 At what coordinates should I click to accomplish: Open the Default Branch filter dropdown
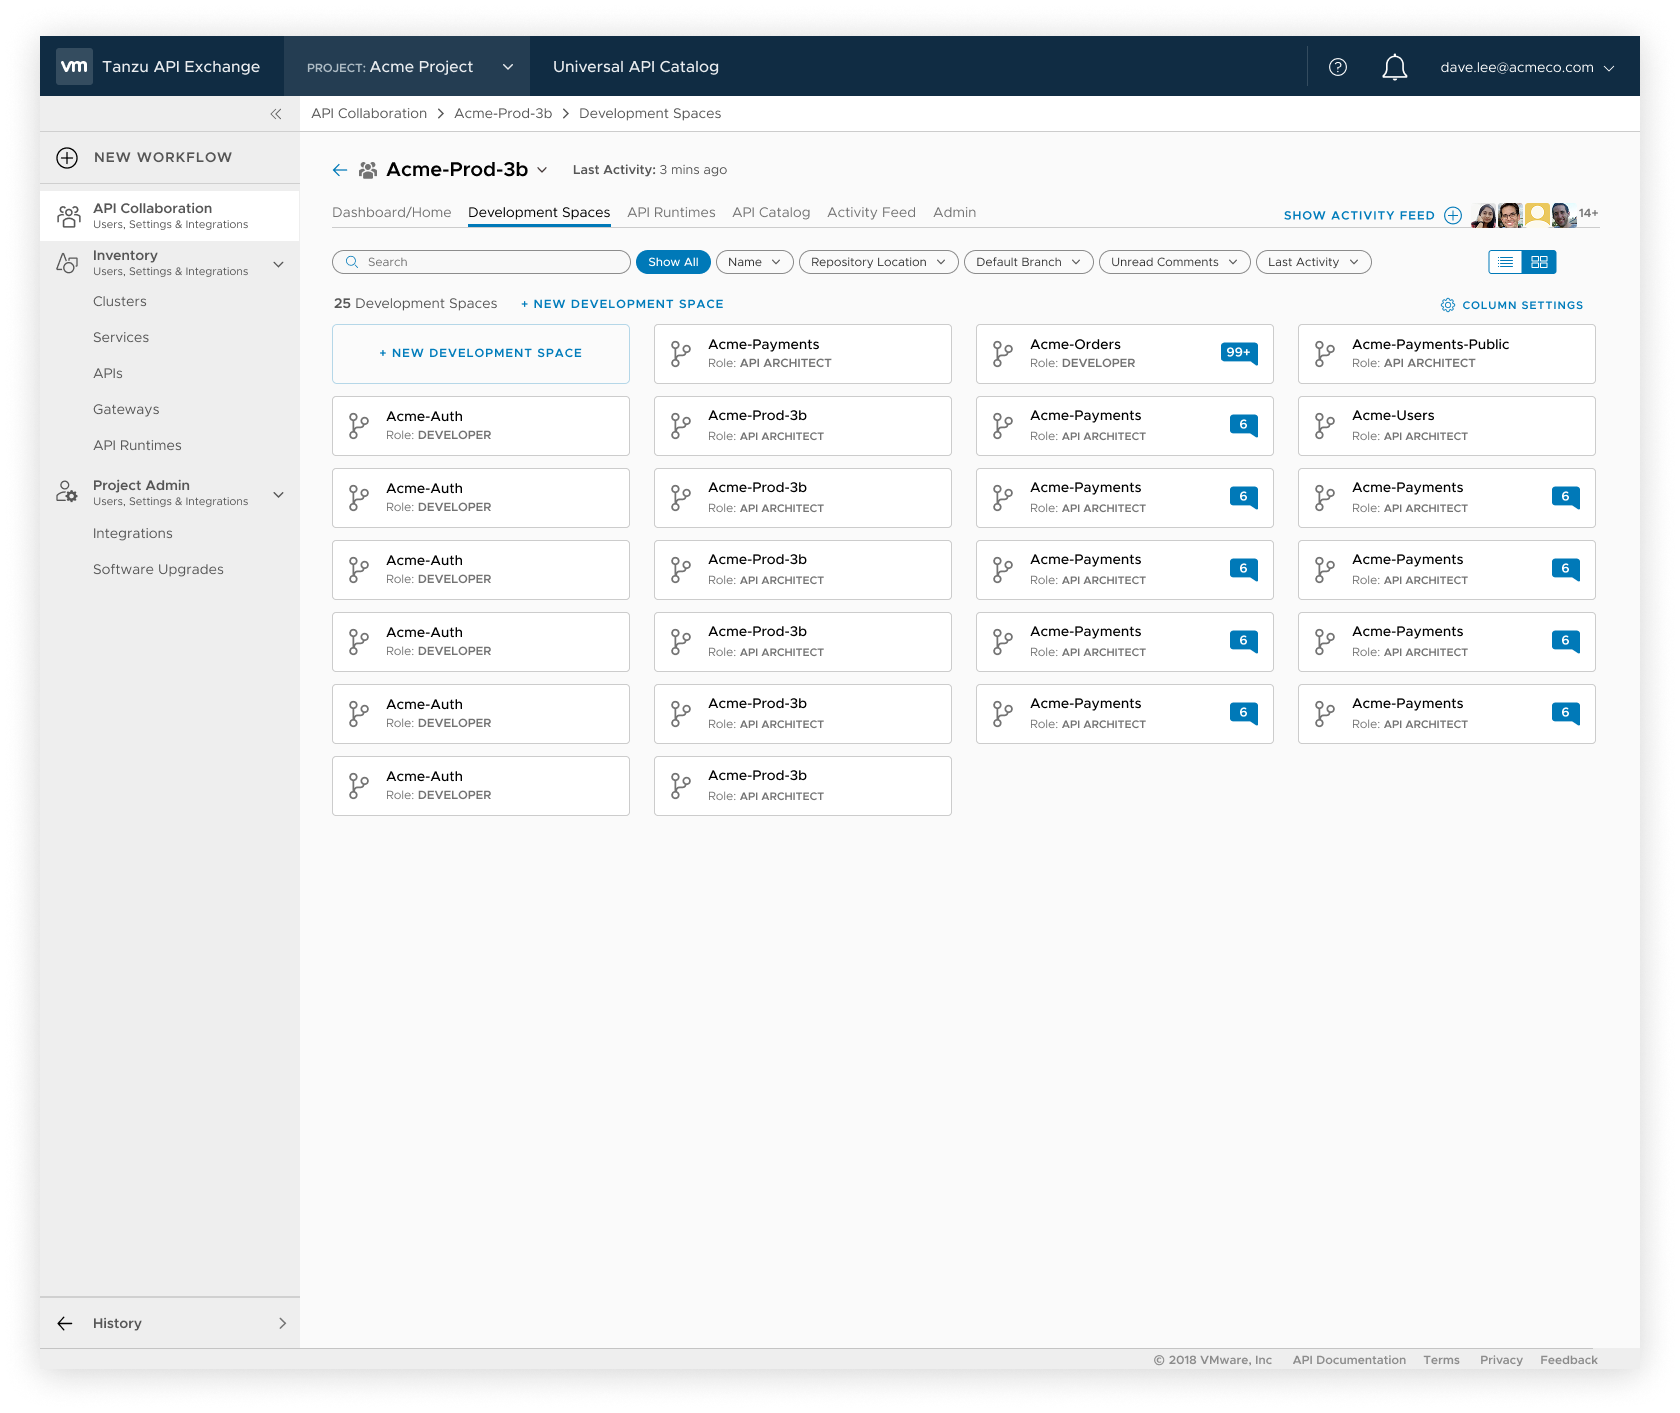(1029, 262)
